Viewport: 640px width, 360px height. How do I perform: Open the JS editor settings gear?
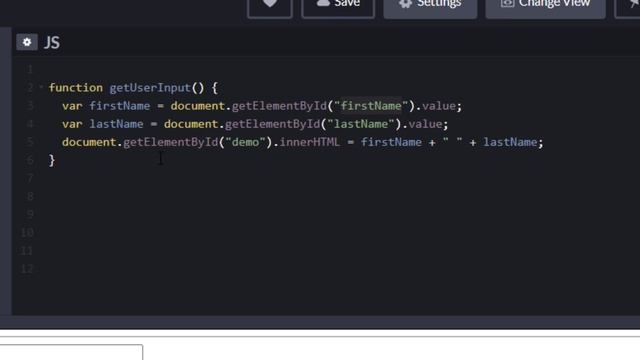[27, 42]
